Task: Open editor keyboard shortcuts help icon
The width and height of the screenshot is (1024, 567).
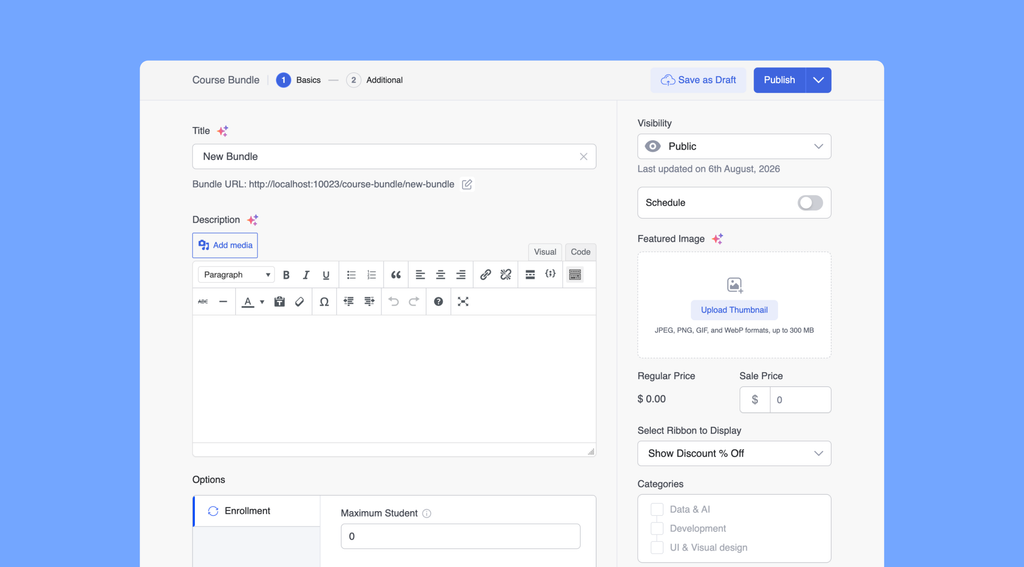Action: click(438, 302)
